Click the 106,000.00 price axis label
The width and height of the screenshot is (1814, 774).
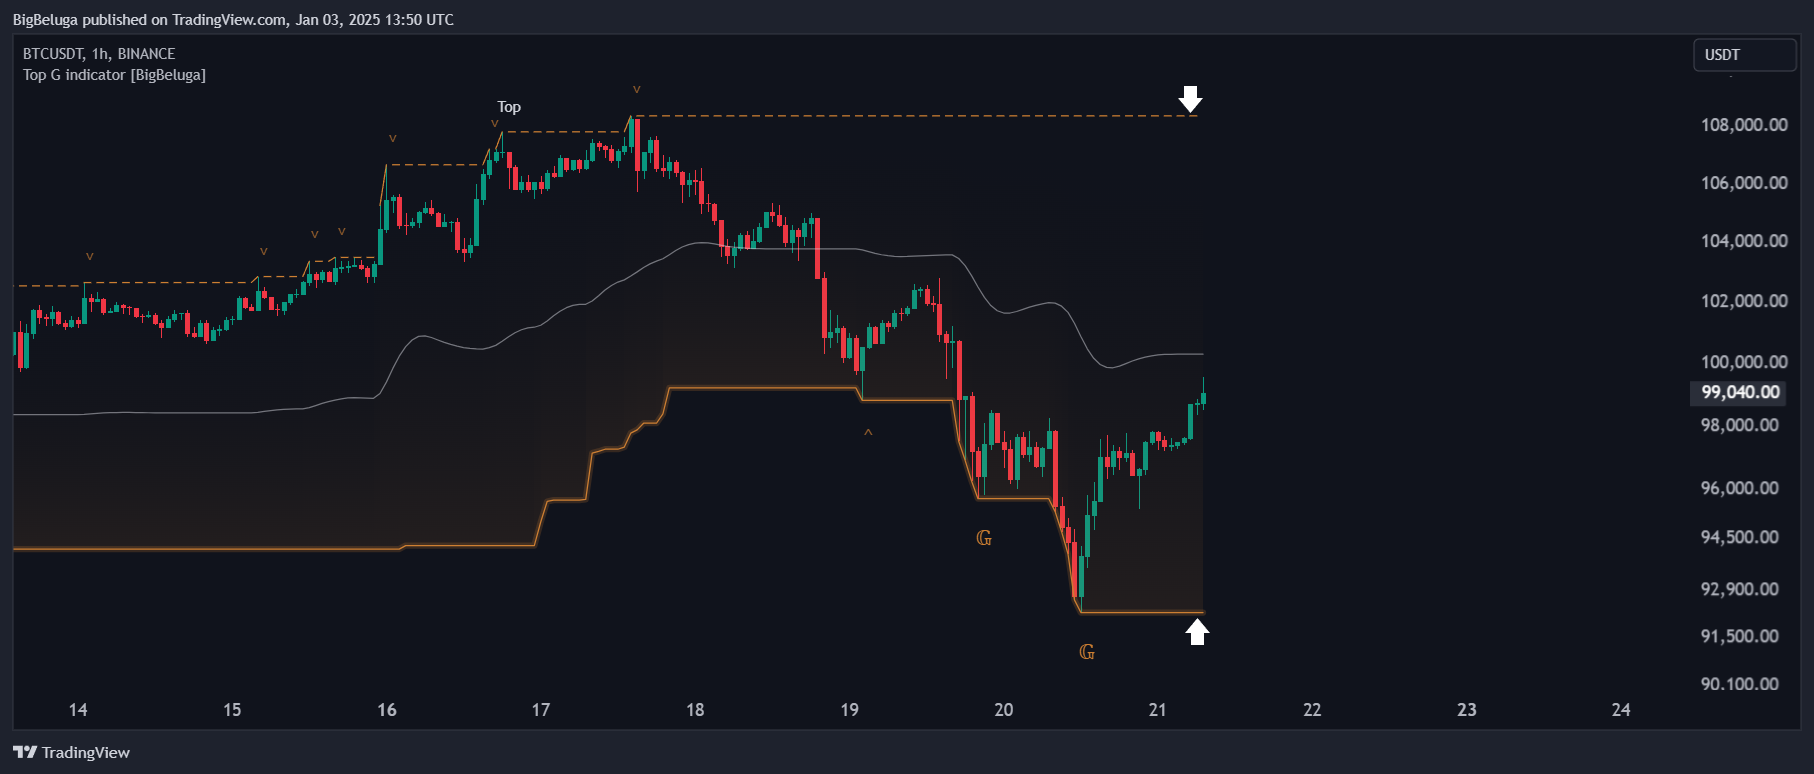tap(1744, 183)
